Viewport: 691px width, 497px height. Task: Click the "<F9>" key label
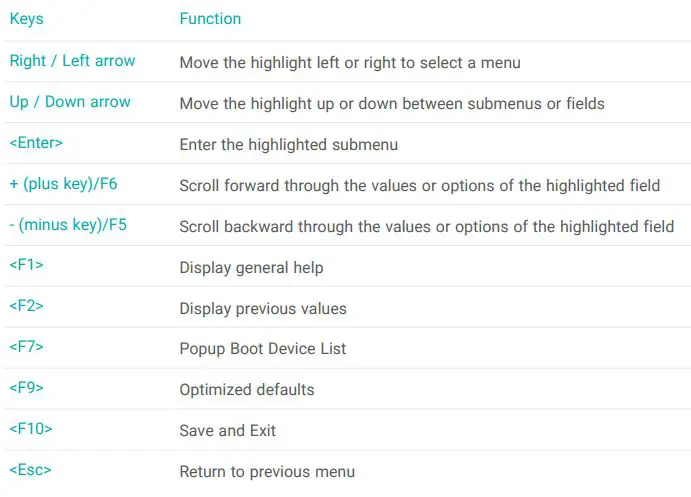27,389
